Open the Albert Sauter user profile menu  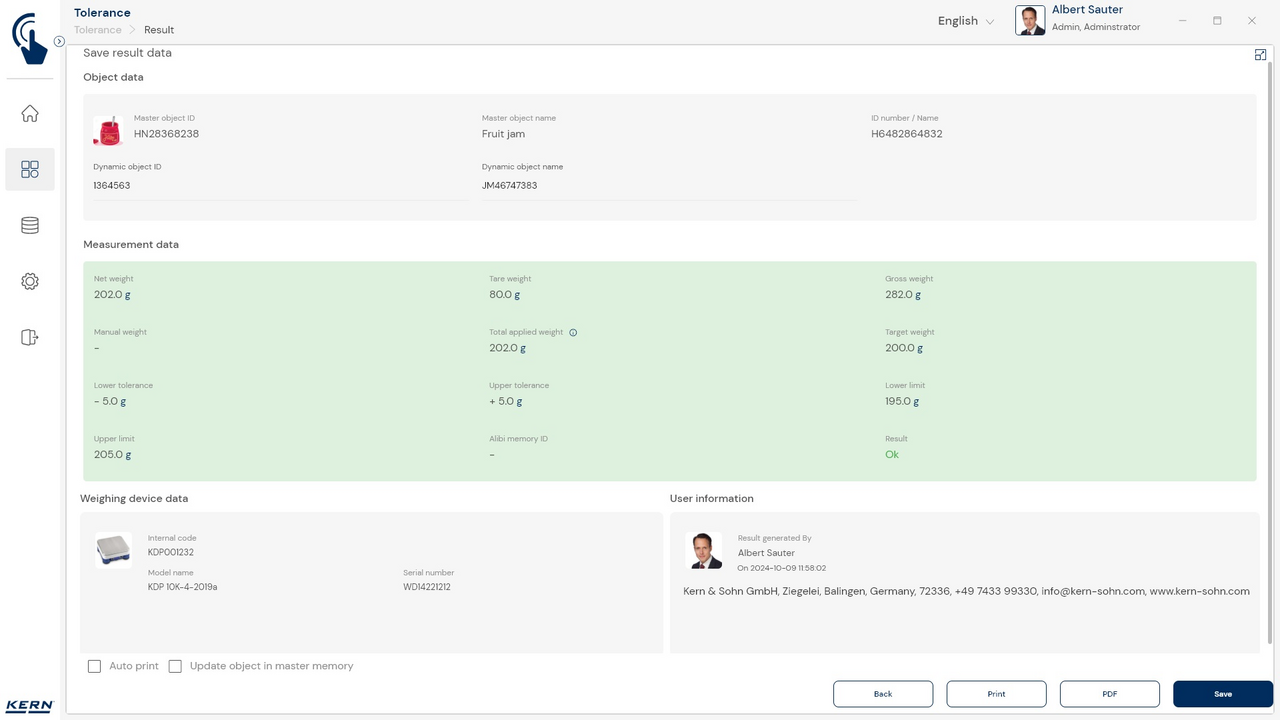click(1078, 19)
